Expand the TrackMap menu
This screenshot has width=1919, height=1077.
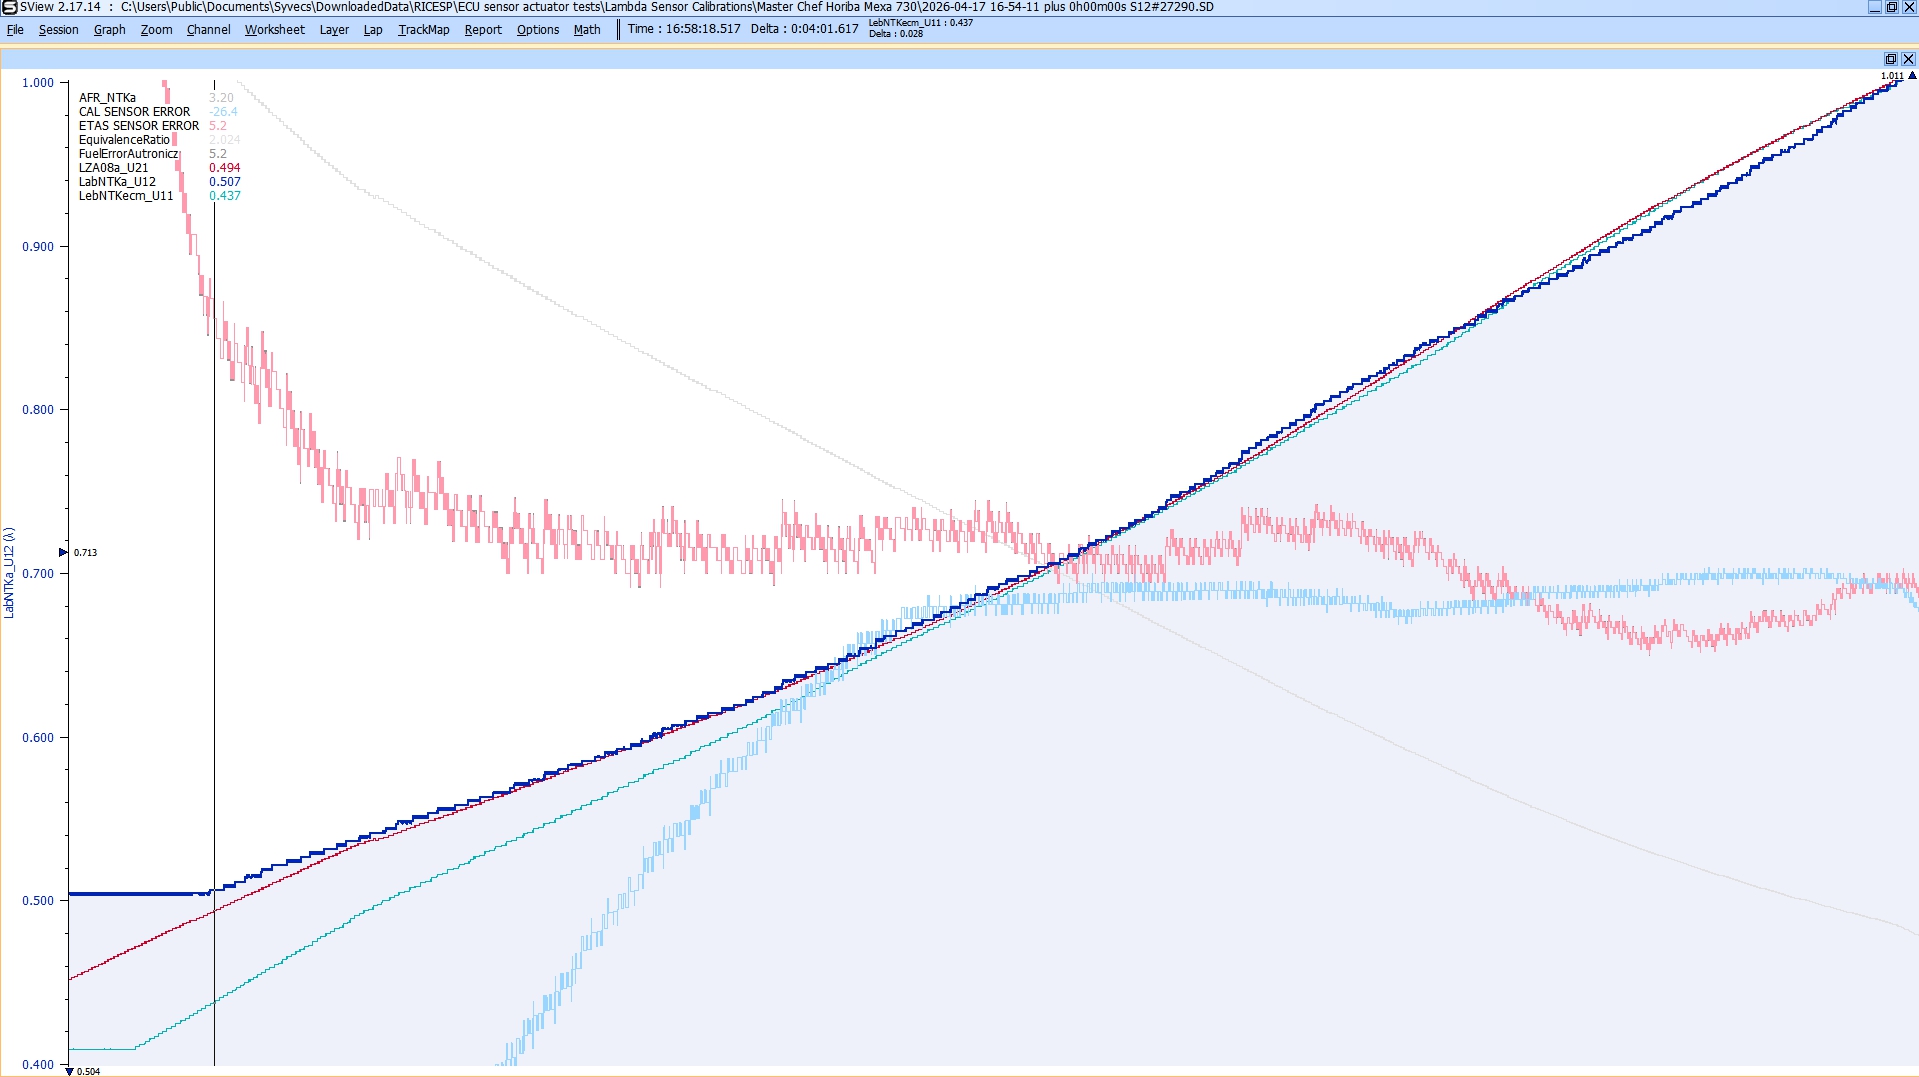coord(423,30)
